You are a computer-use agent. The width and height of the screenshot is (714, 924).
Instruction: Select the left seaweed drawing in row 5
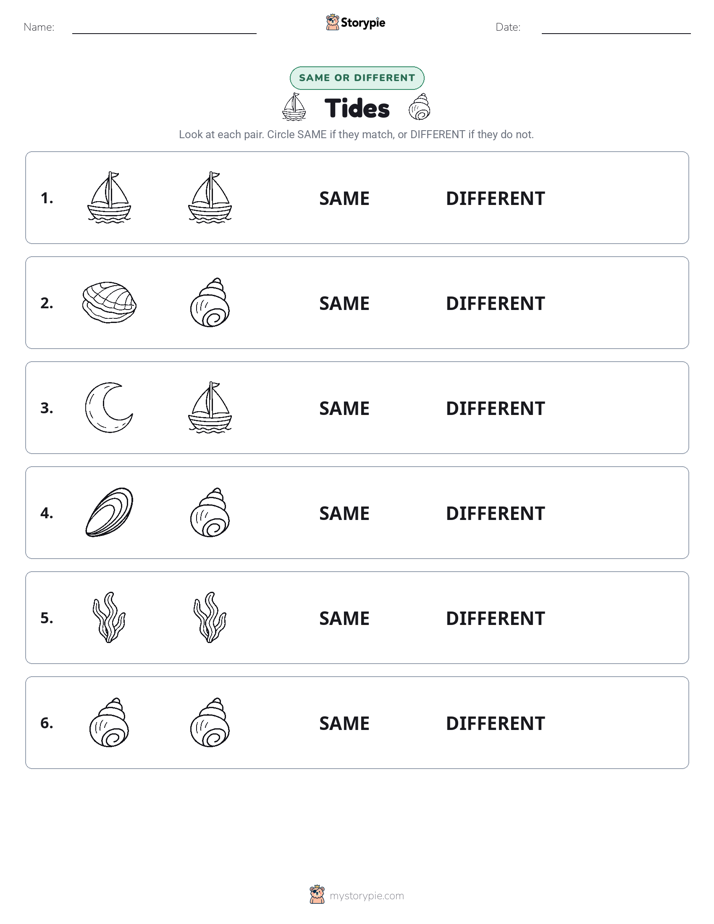(109, 617)
